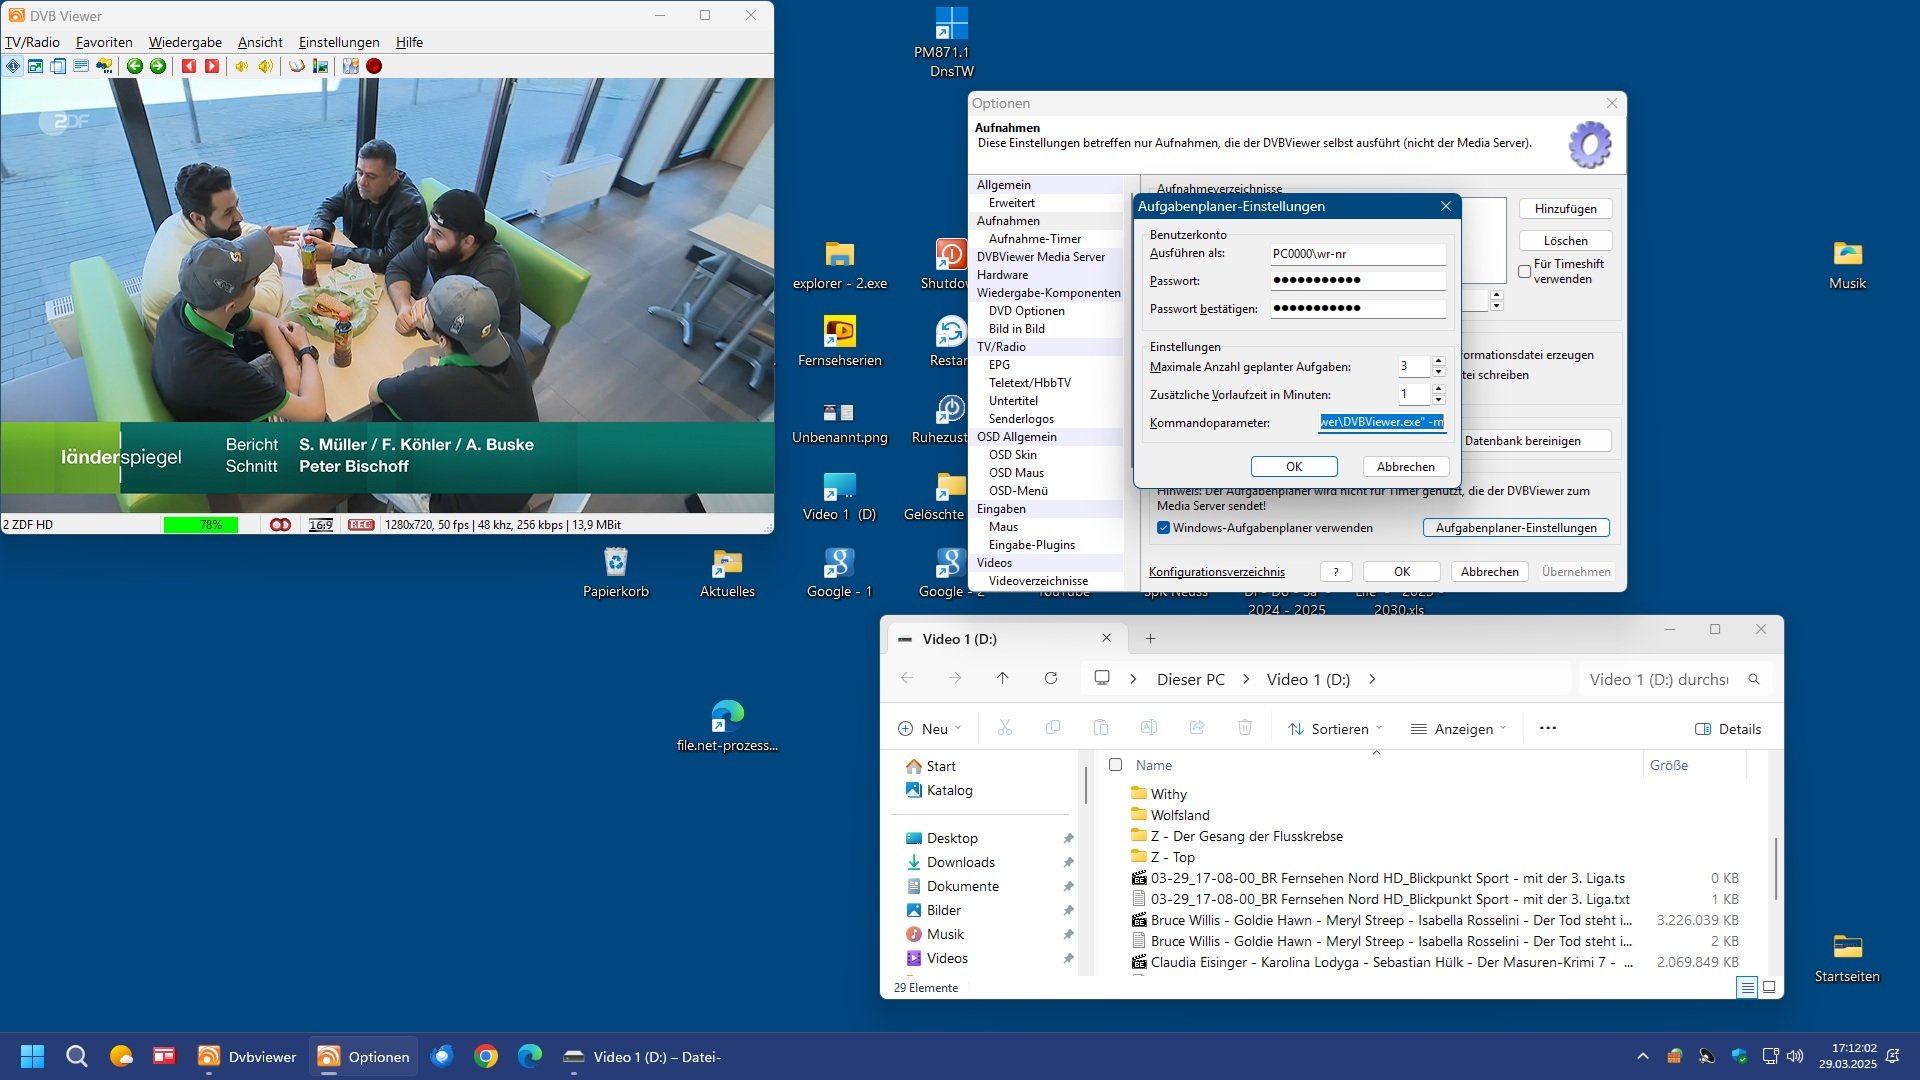Click the louder volume speaker icon
Screen dimensions: 1920x1080
tap(265, 66)
